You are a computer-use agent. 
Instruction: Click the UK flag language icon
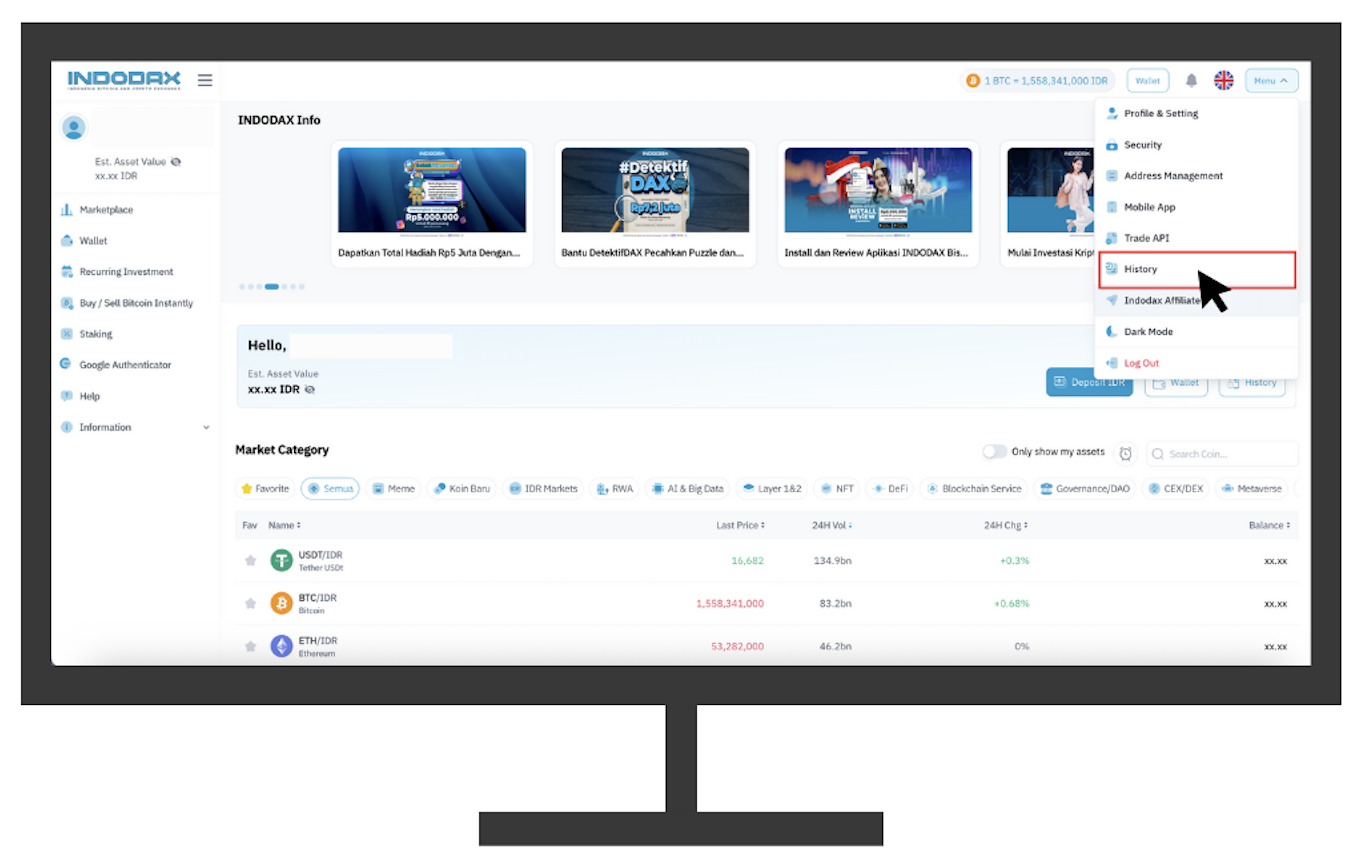point(1224,81)
